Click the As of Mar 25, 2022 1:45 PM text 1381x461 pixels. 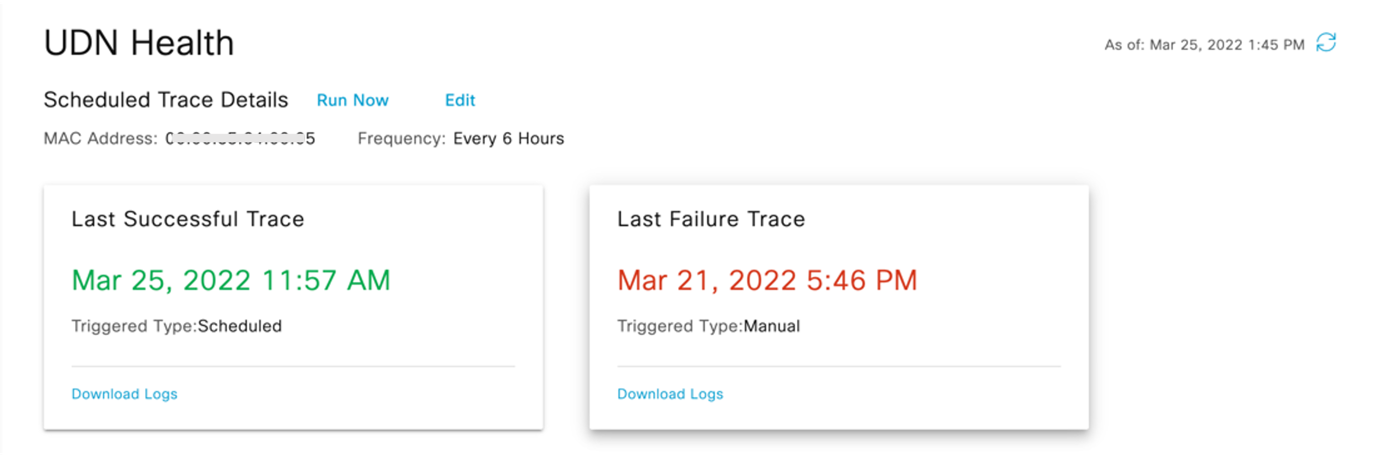click(x=1204, y=45)
